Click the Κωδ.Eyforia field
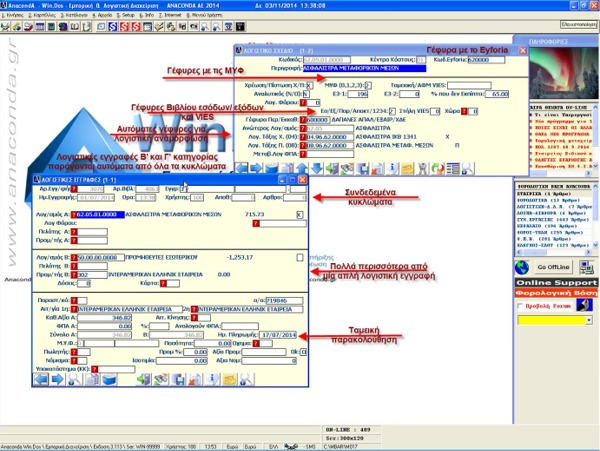This screenshot has width=600, height=451. (486, 60)
